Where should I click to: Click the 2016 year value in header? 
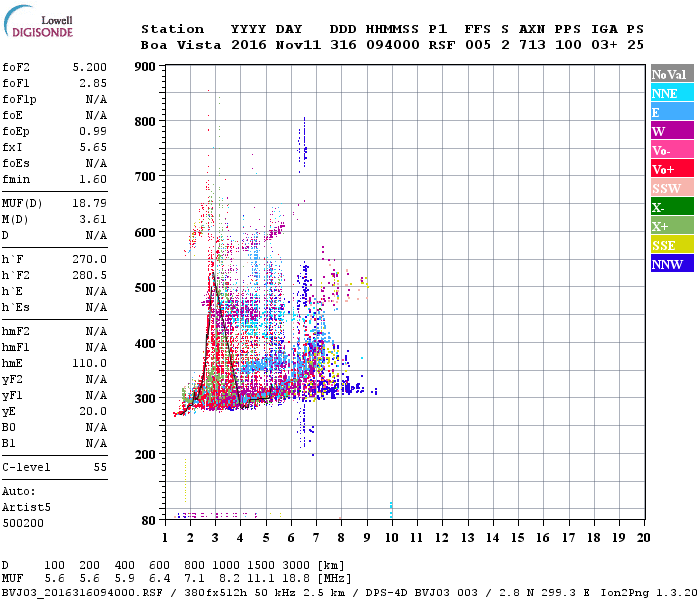[249, 45]
